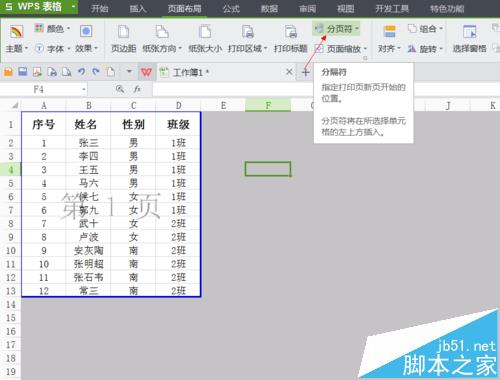
Task: Click into the formula bar
Action: click(x=233, y=89)
